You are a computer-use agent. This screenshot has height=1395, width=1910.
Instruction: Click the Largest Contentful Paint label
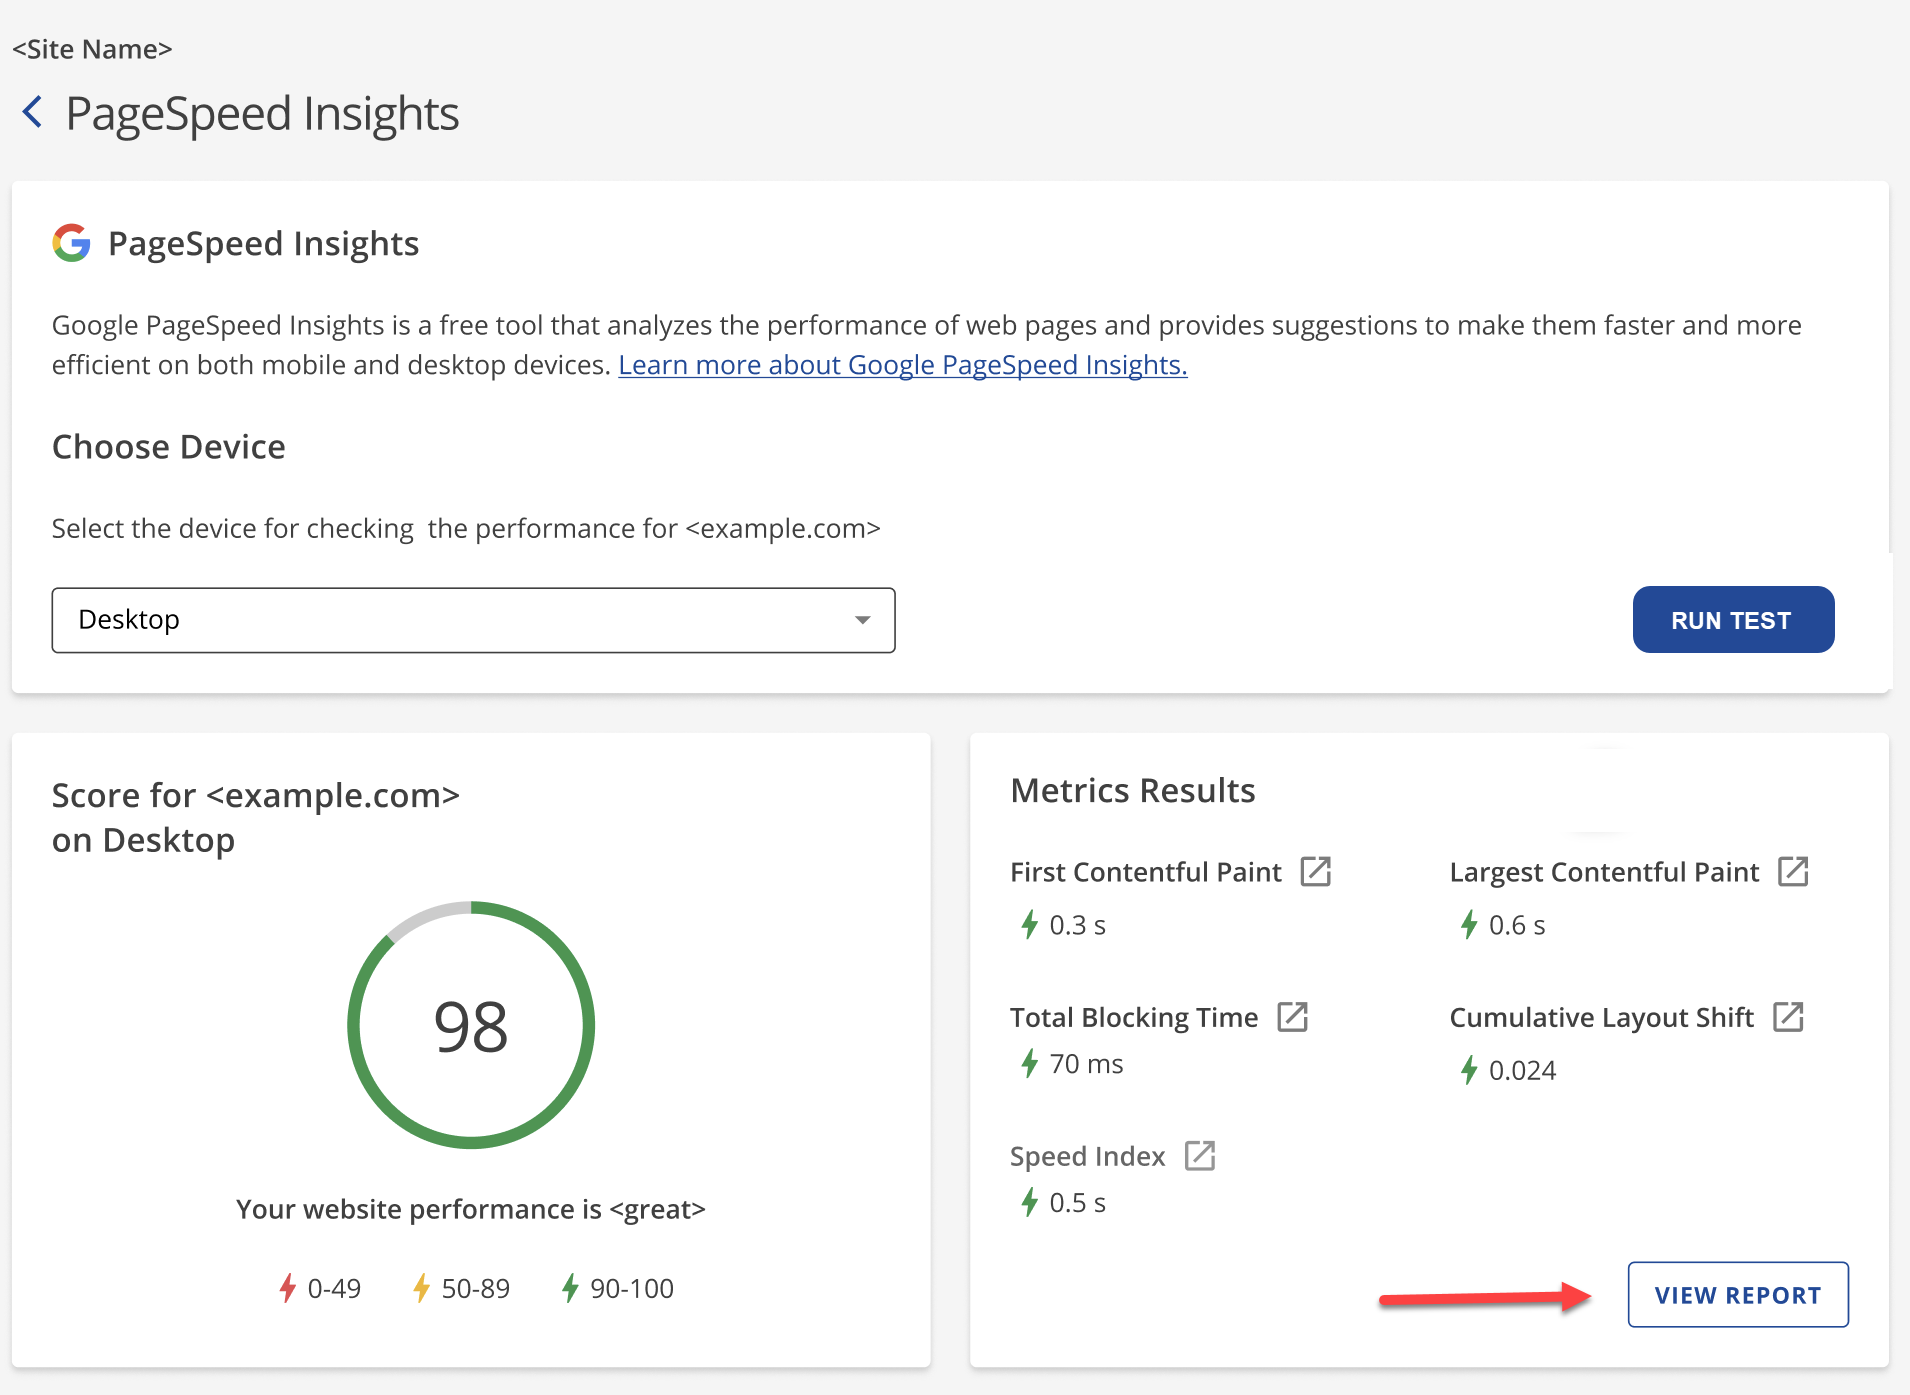click(1604, 872)
